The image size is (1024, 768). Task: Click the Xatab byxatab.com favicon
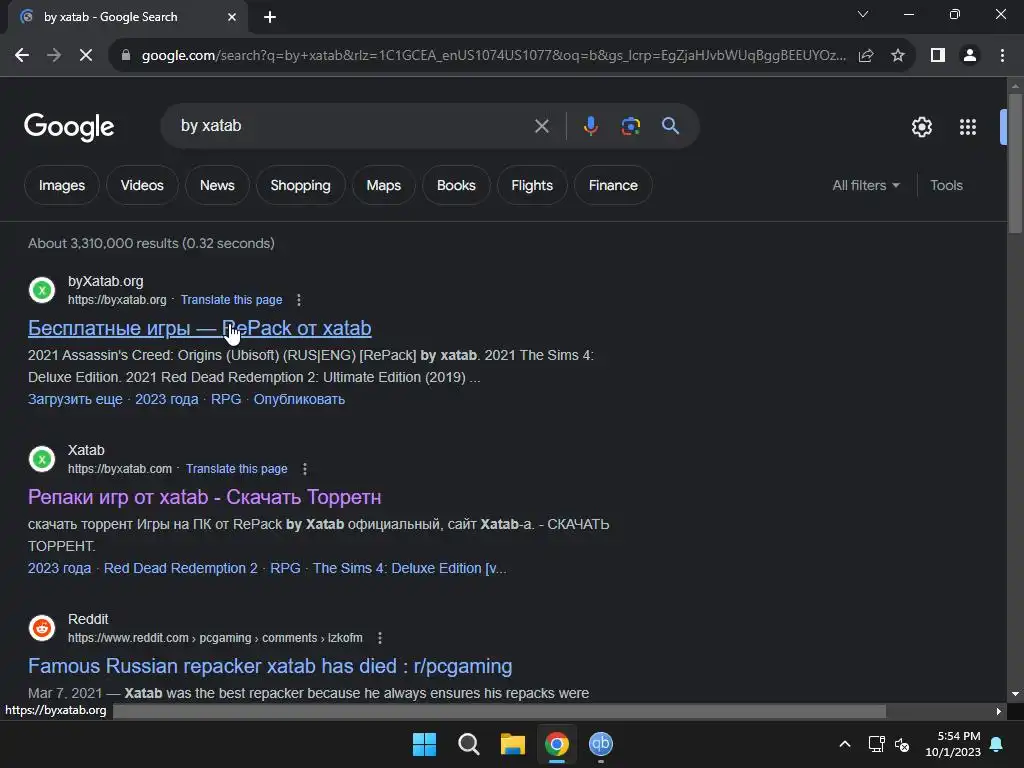pyautogui.click(x=42, y=459)
